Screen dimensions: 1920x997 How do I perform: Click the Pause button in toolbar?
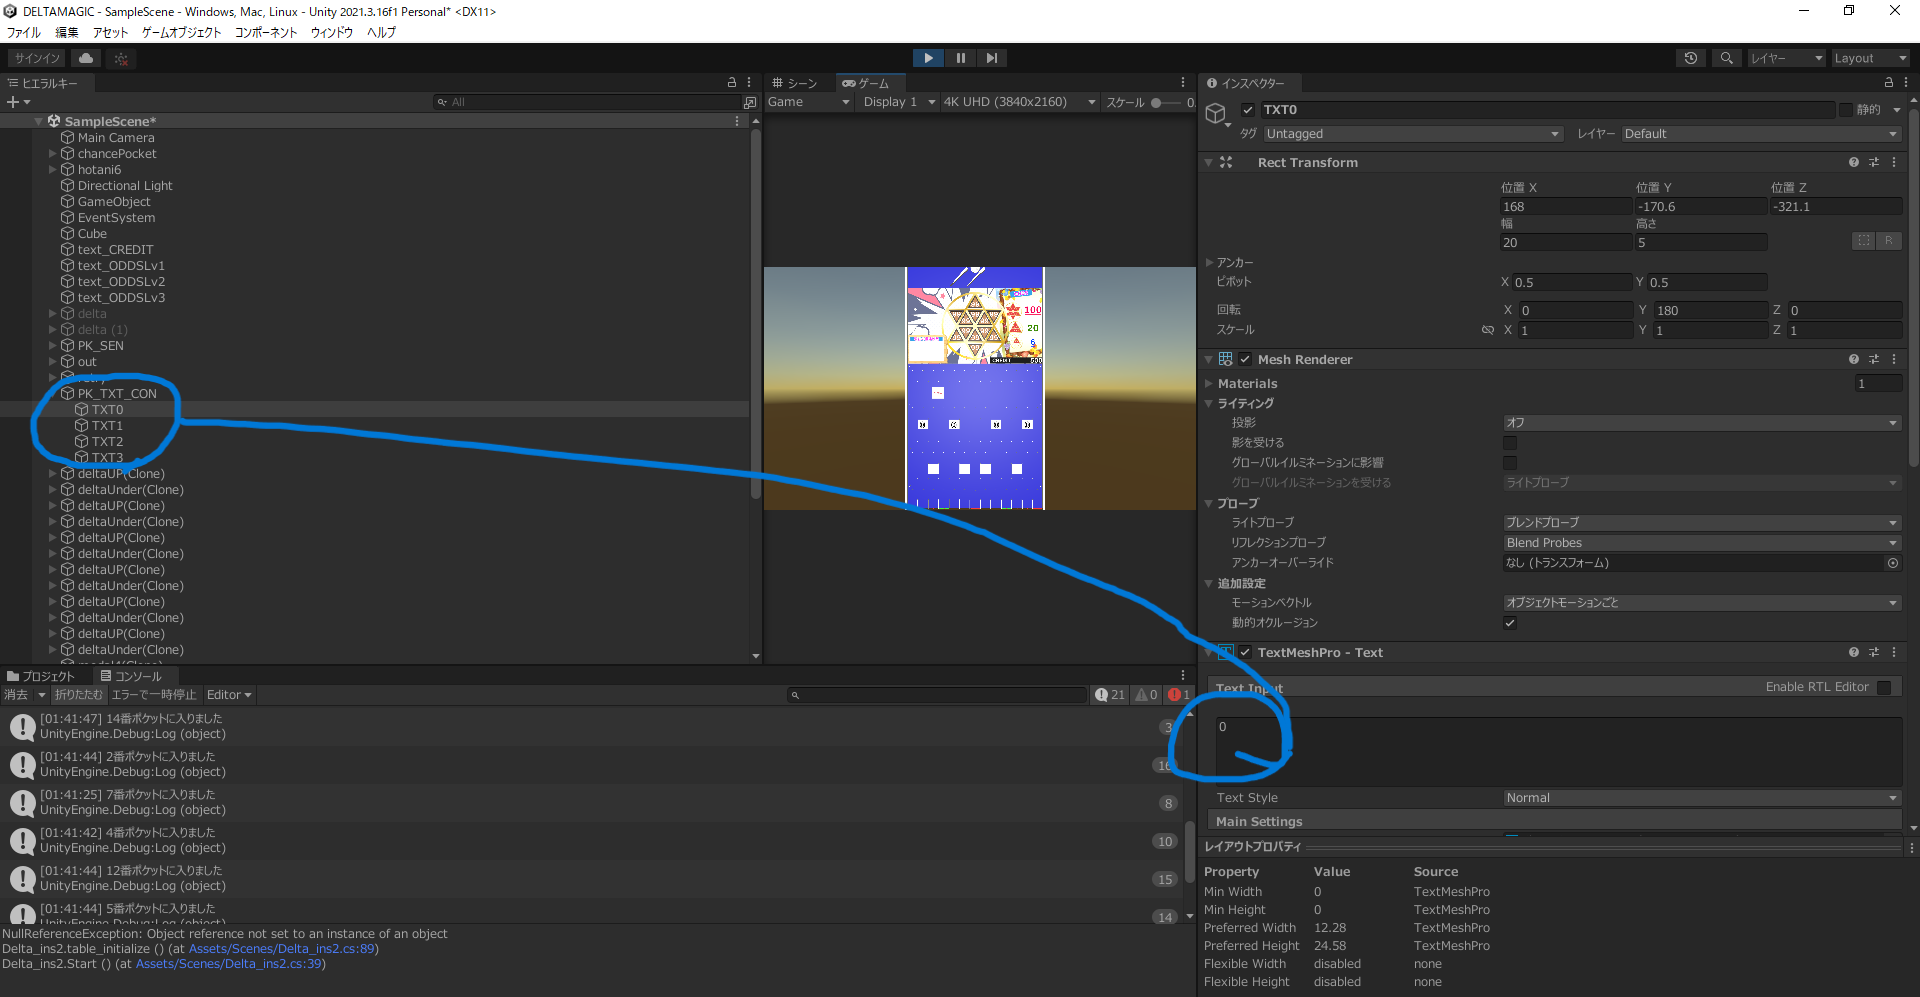[960, 58]
